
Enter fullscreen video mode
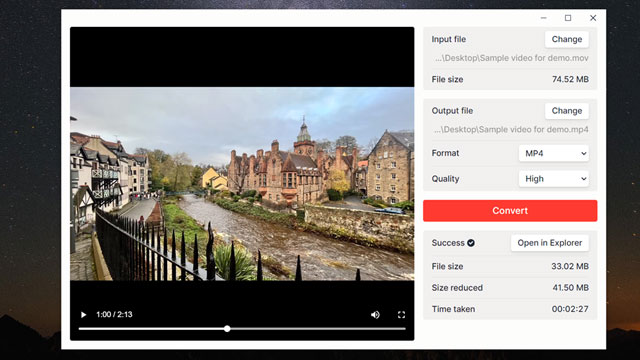401,315
